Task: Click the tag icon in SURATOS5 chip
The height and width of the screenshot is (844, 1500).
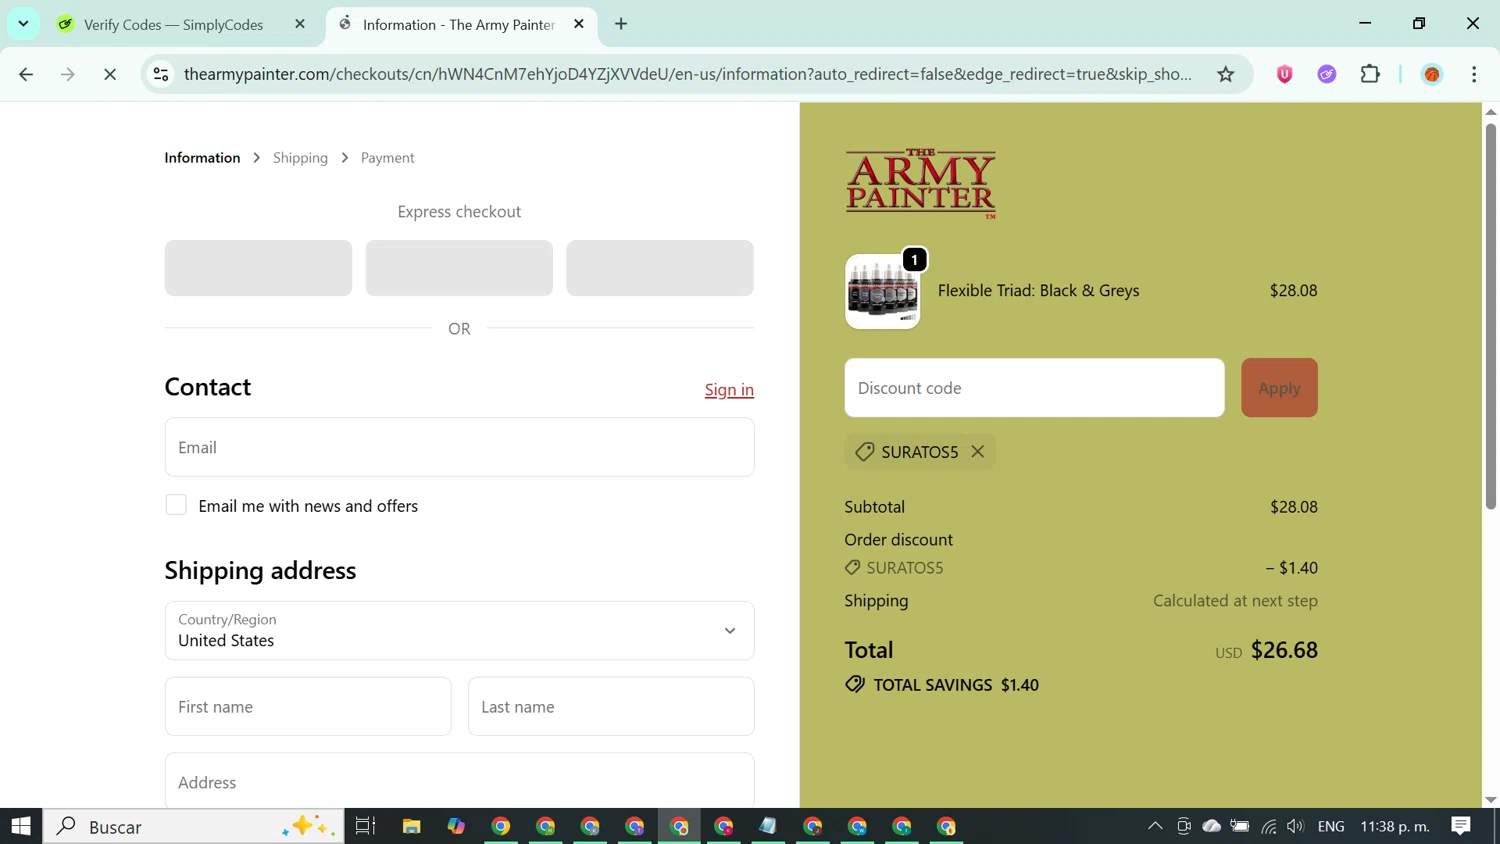Action: (x=865, y=452)
